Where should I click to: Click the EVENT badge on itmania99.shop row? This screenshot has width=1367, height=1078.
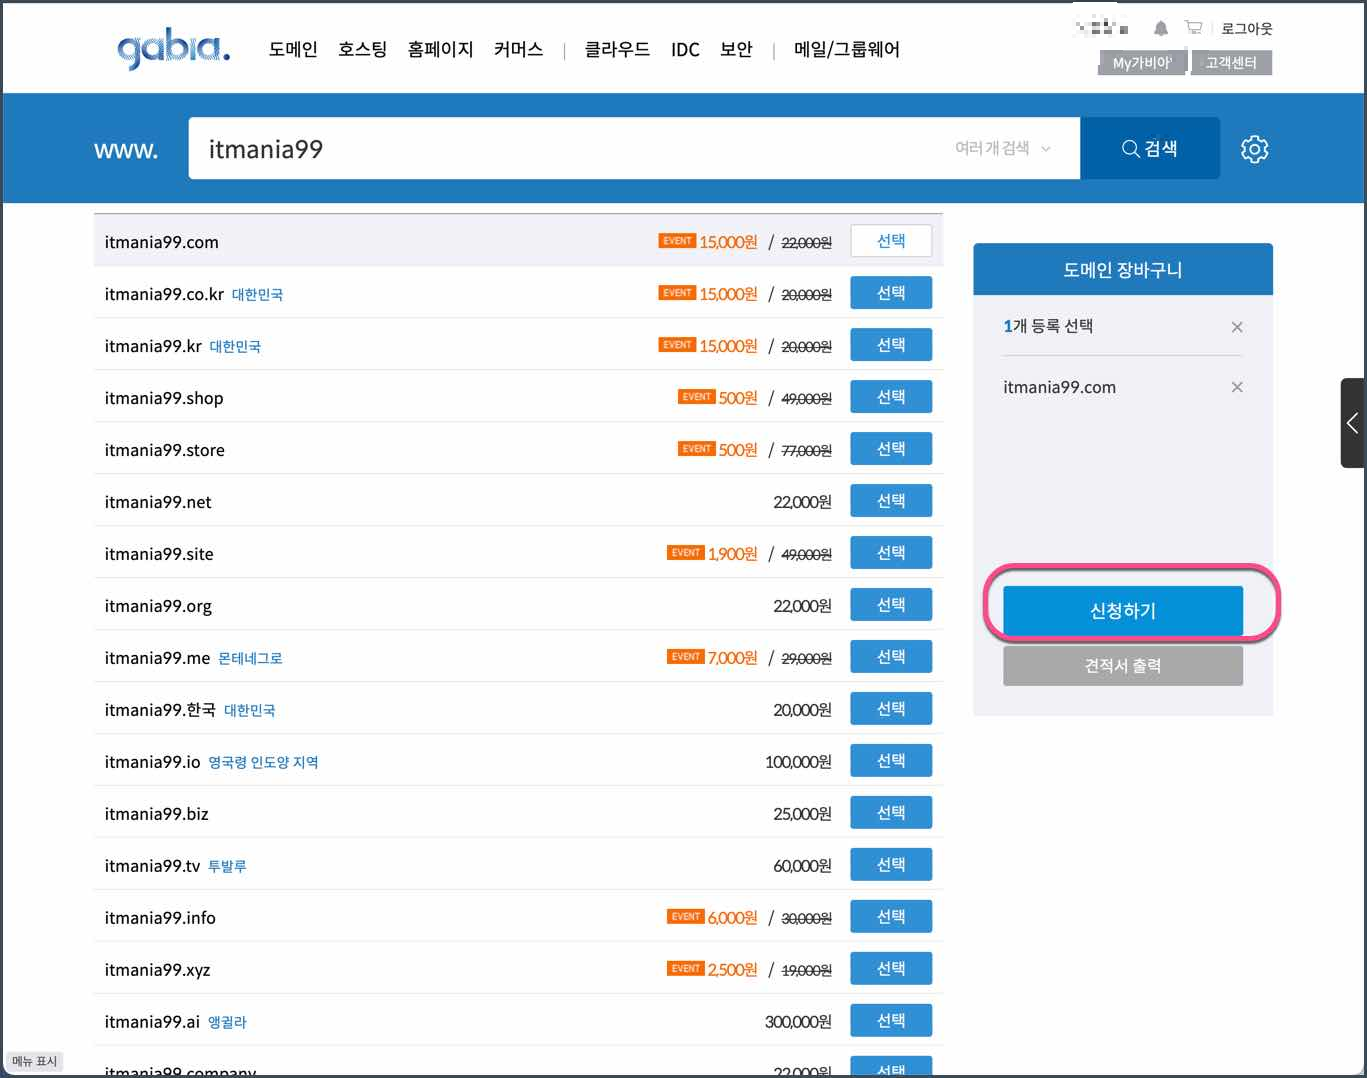tap(696, 397)
